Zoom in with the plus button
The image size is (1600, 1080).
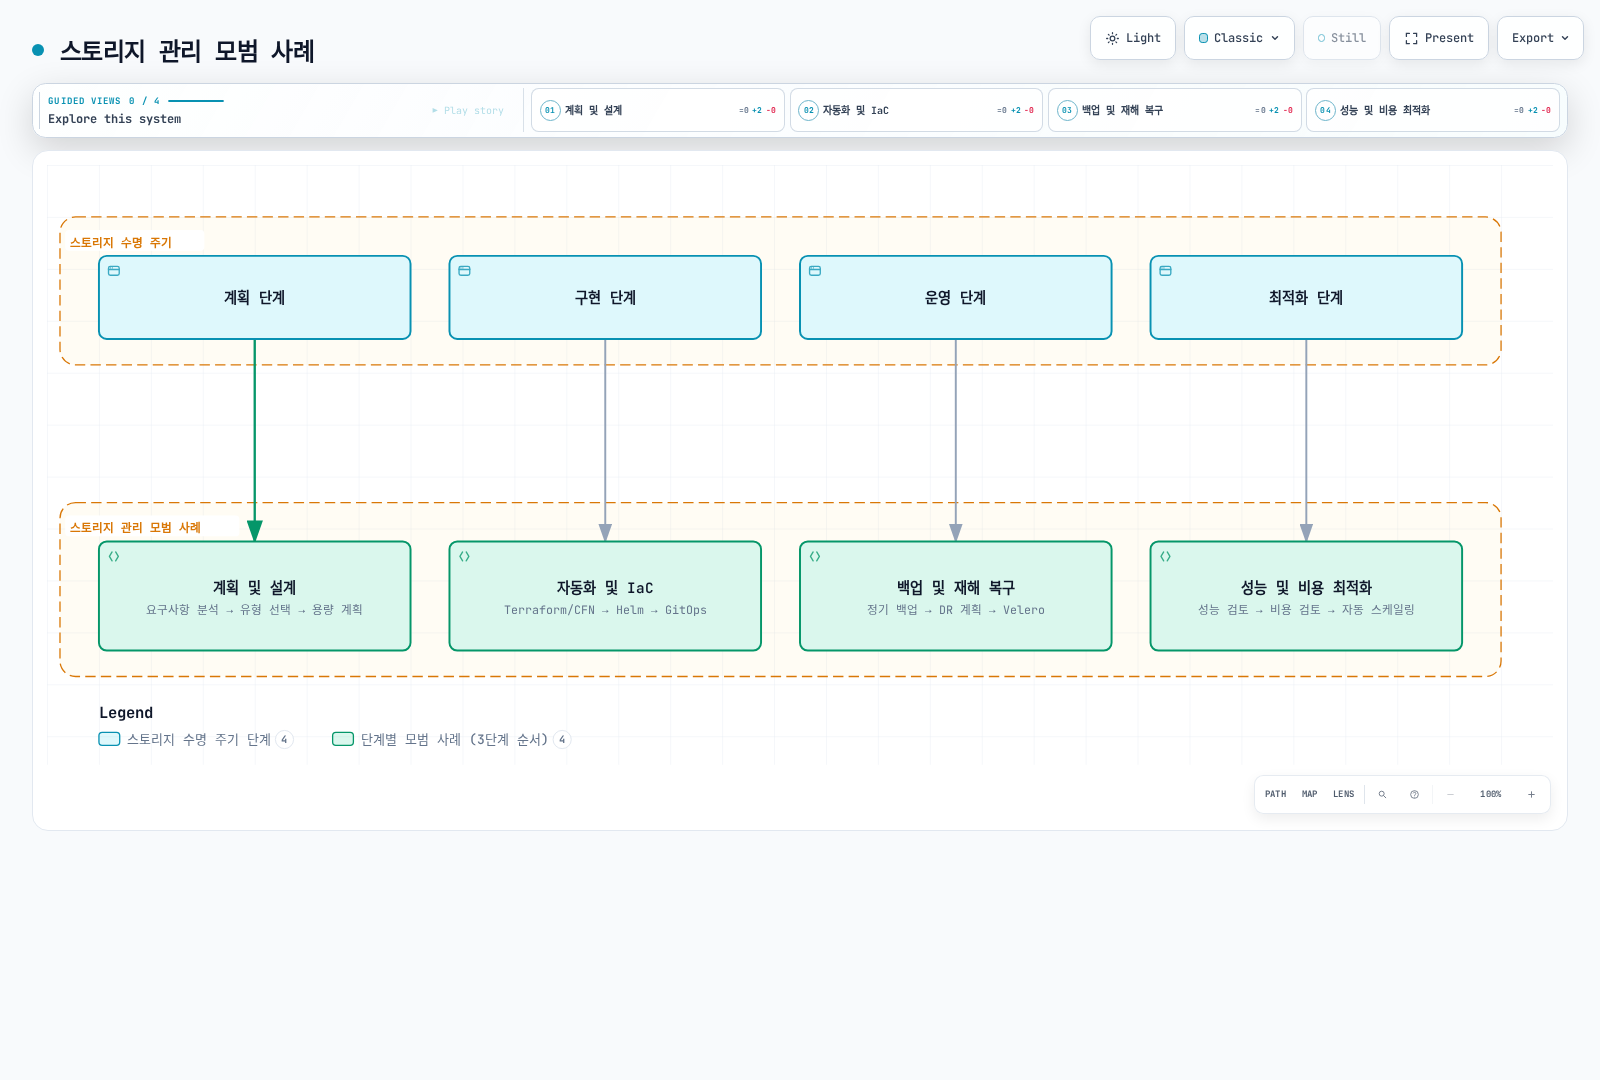(x=1531, y=794)
